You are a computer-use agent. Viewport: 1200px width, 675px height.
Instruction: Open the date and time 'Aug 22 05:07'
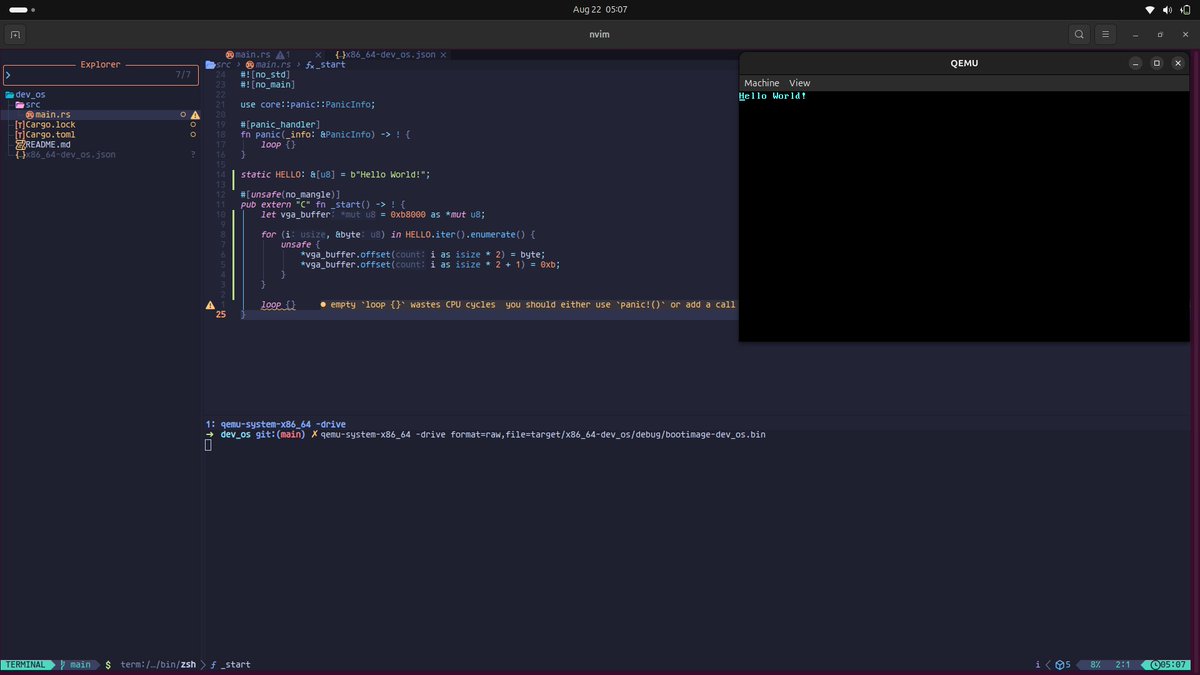pos(599,9)
